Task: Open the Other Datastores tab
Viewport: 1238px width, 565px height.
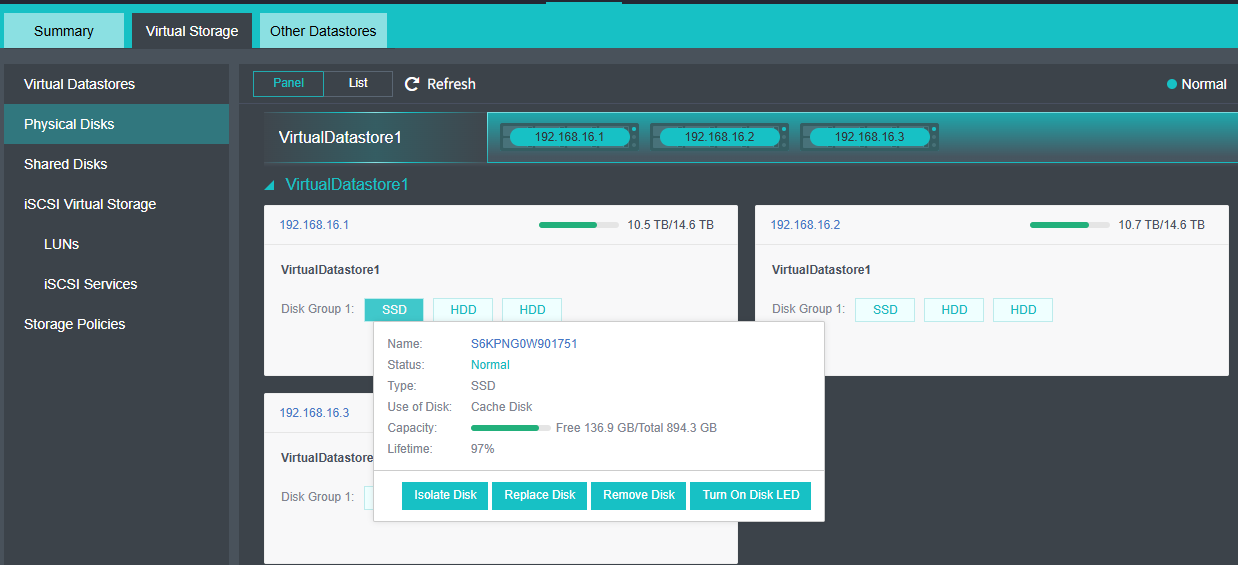Action: [323, 31]
